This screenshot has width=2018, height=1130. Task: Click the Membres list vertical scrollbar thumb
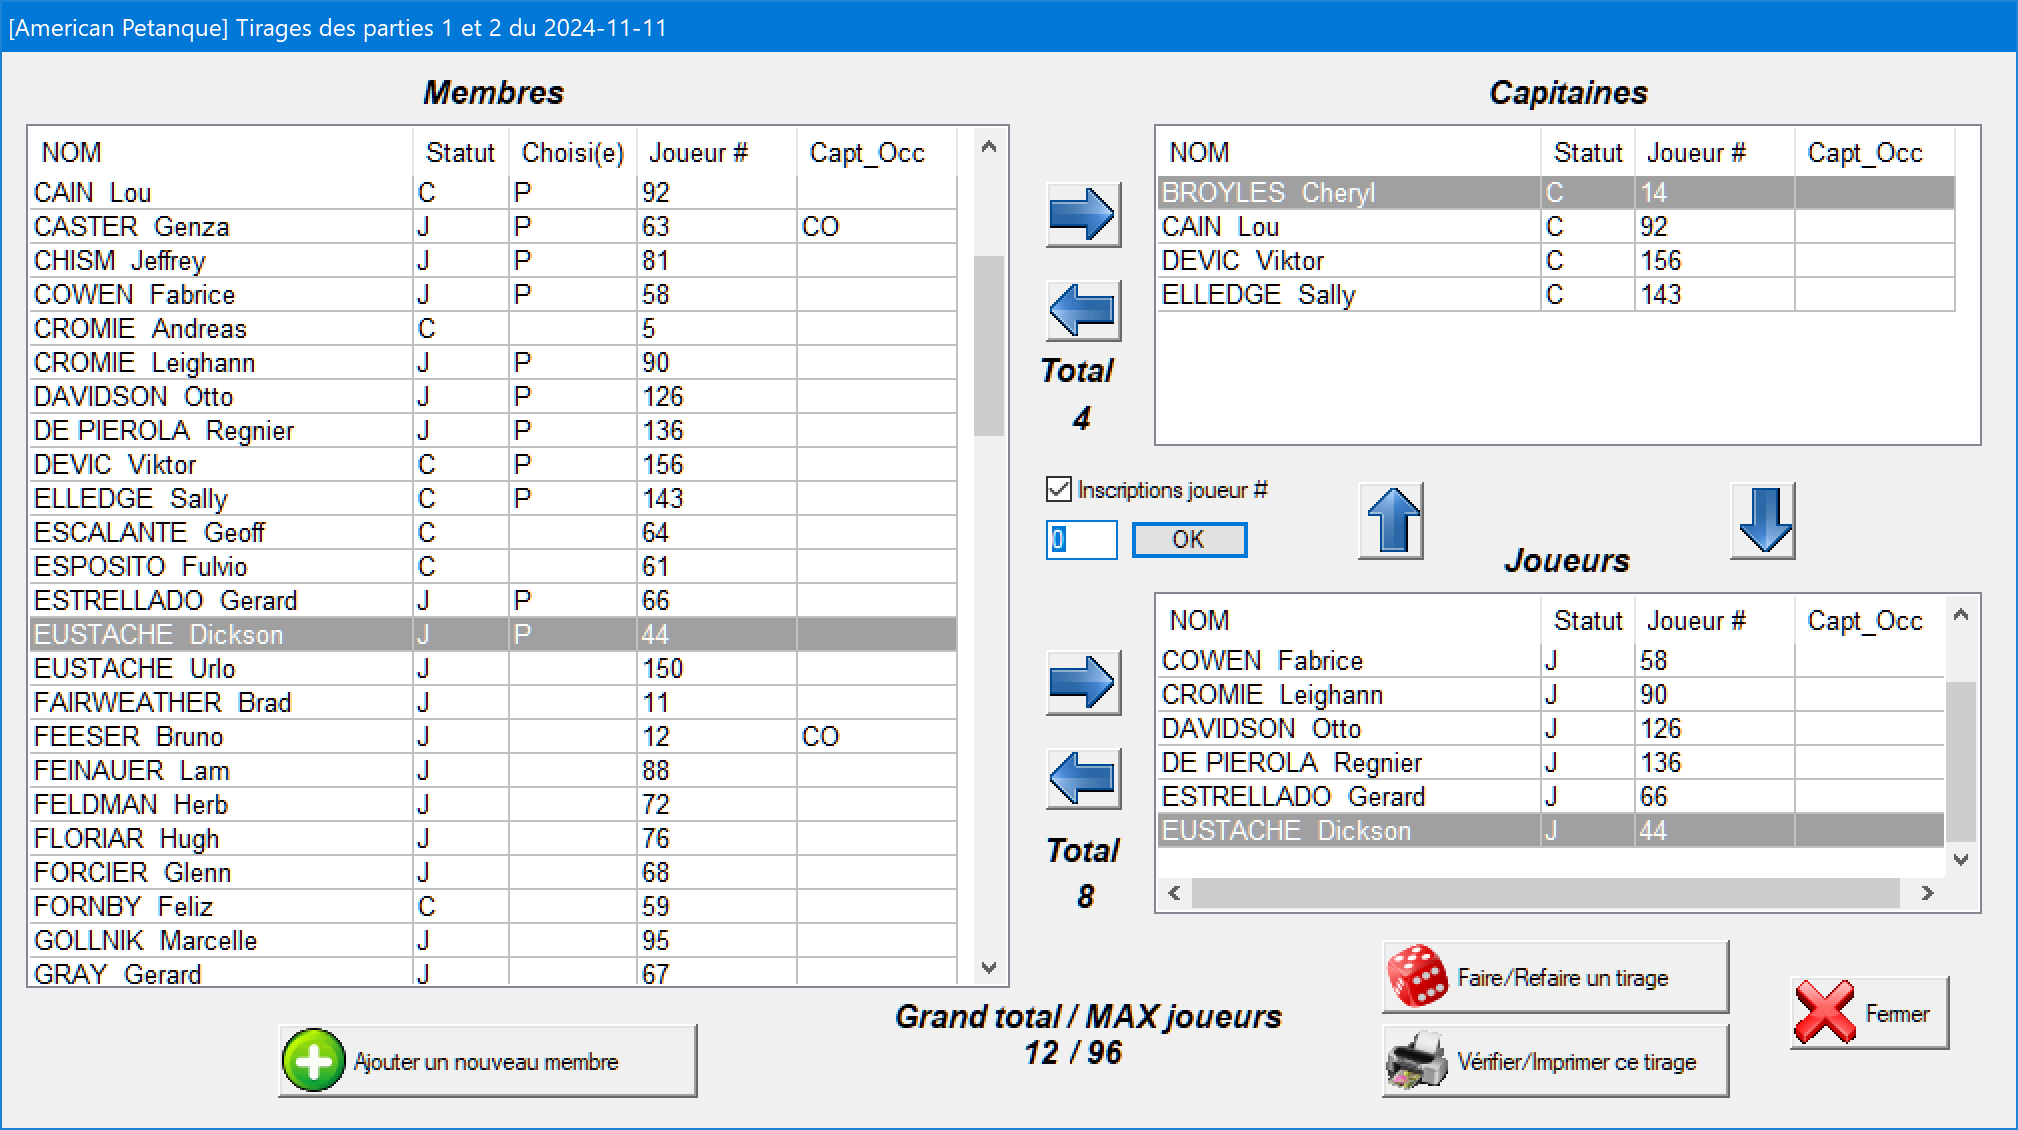tap(988, 345)
